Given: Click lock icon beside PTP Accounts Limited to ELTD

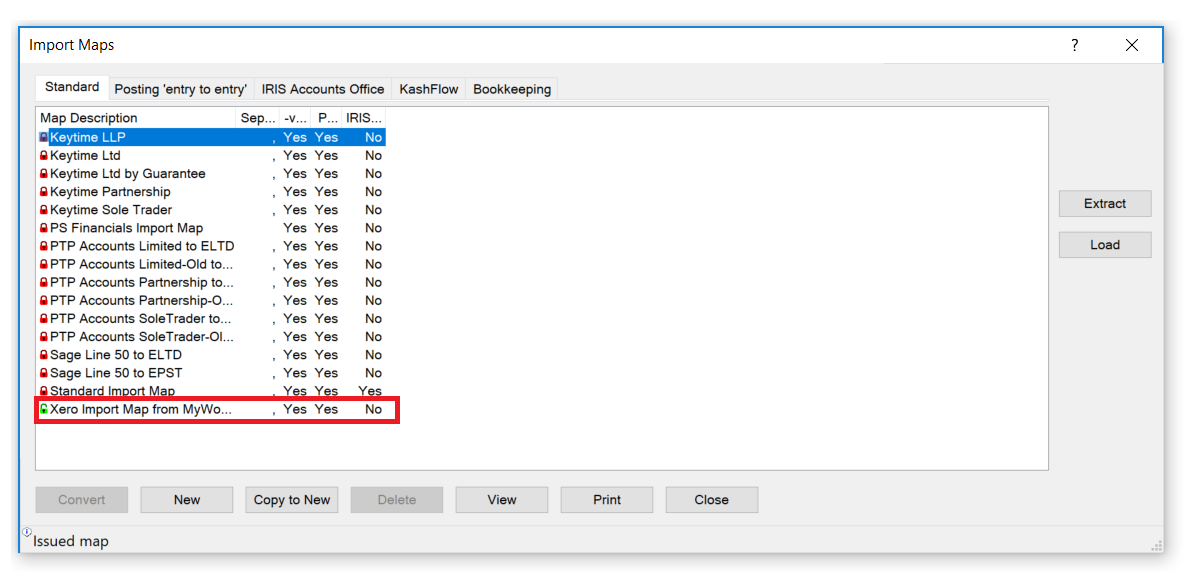Looking at the screenshot, I should coord(43,246).
